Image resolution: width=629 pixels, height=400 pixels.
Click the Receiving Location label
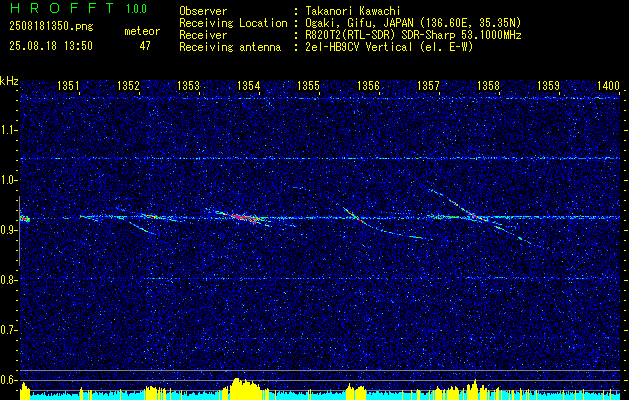tap(233, 23)
